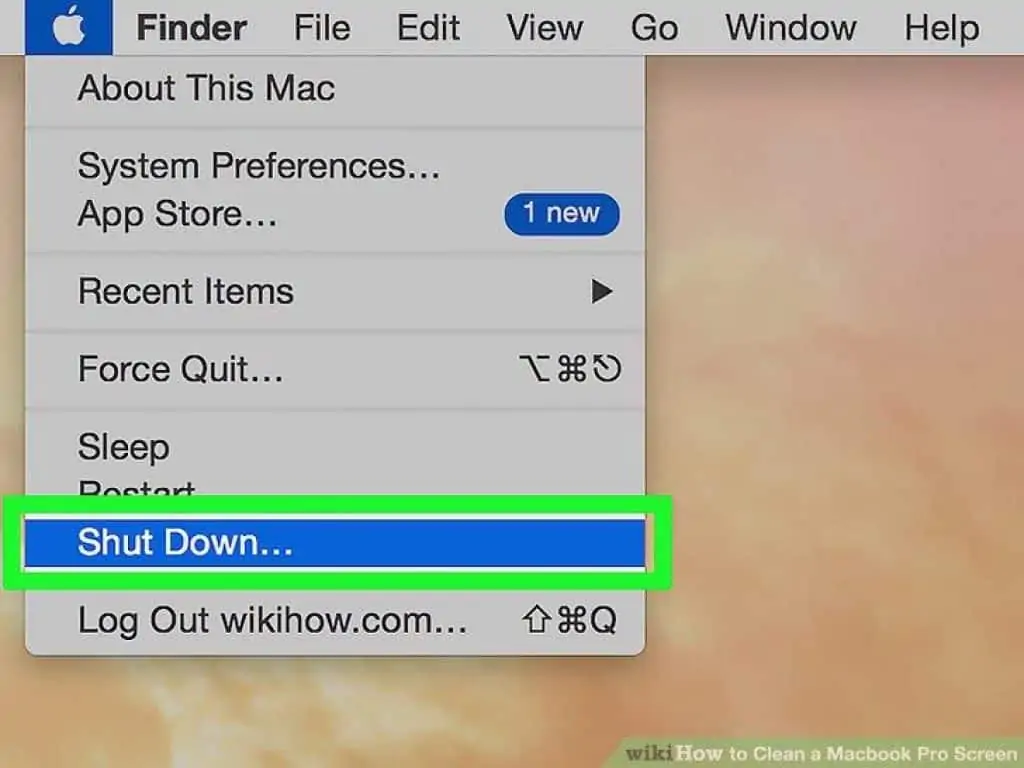
Task: Open the Window menu
Action: coord(790,28)
